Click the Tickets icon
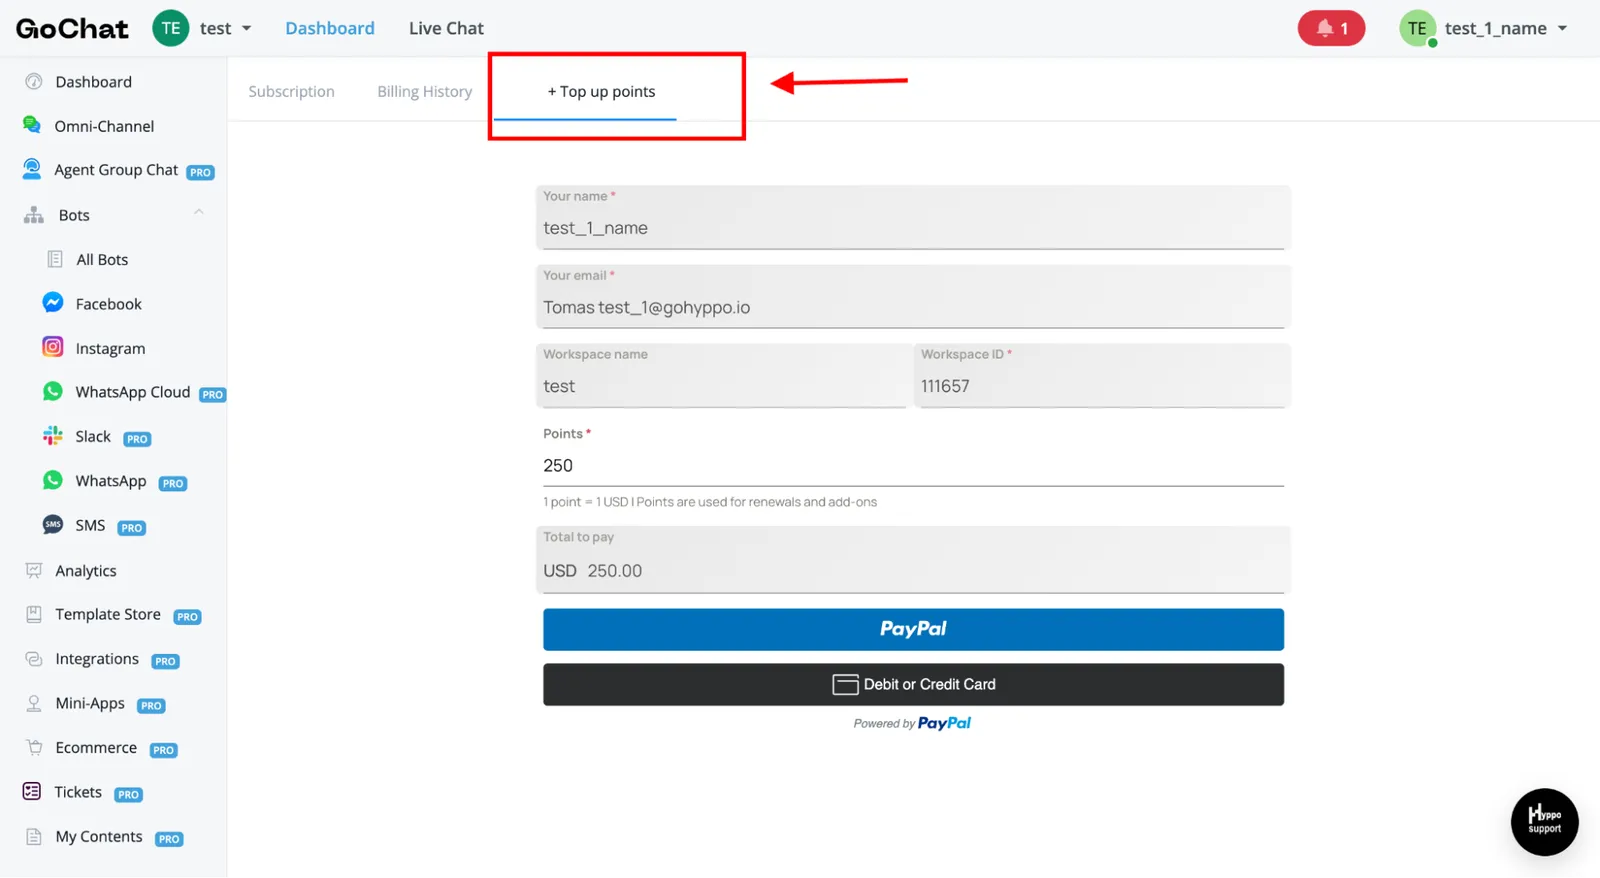This screenshot has height=878, width=1600. 32,791
